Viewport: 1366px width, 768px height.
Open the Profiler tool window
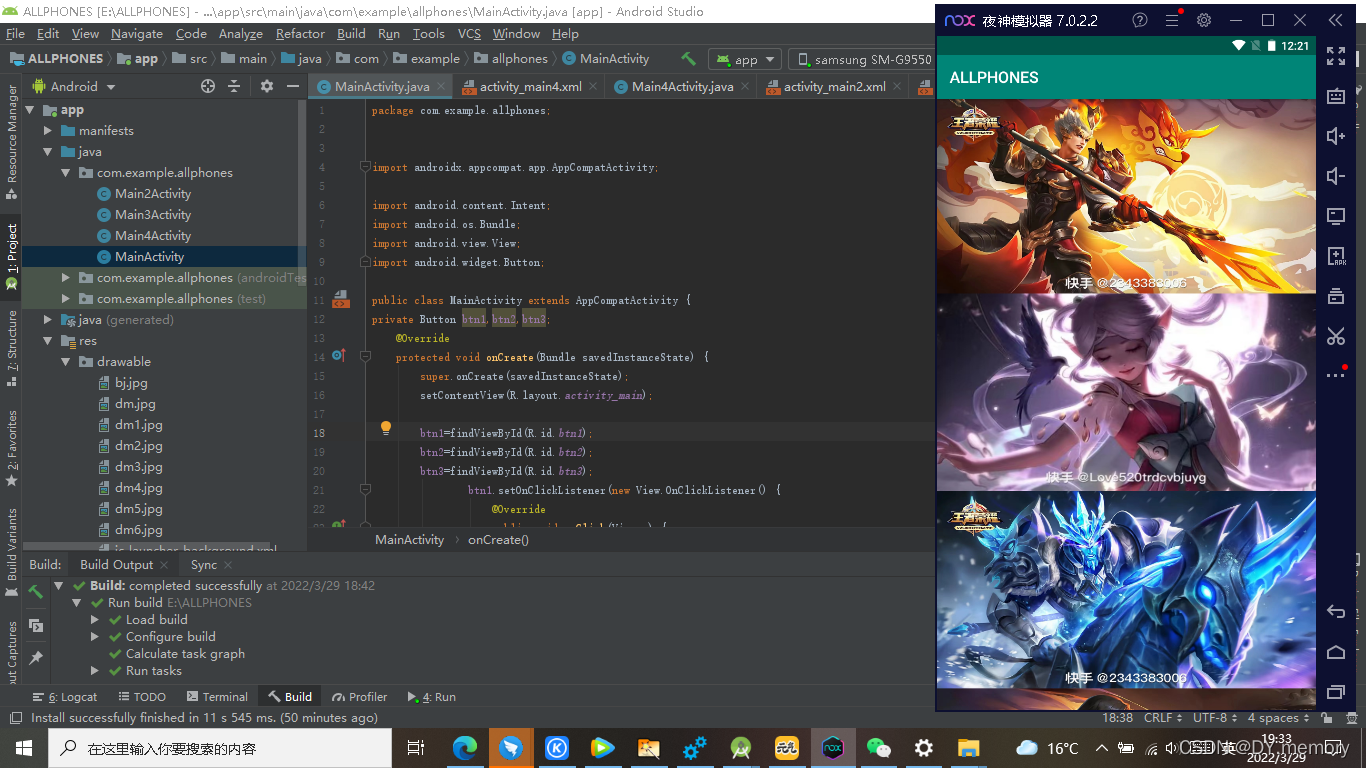[x=358, y=697]
